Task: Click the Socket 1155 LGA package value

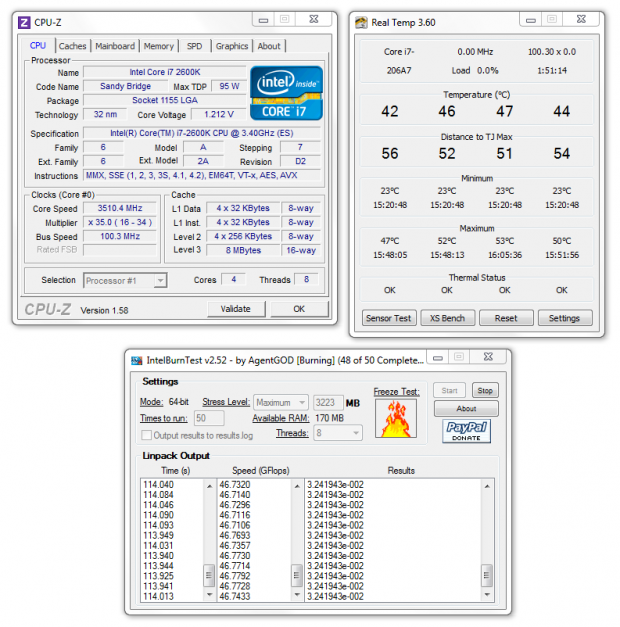Action: coord(164,100)
